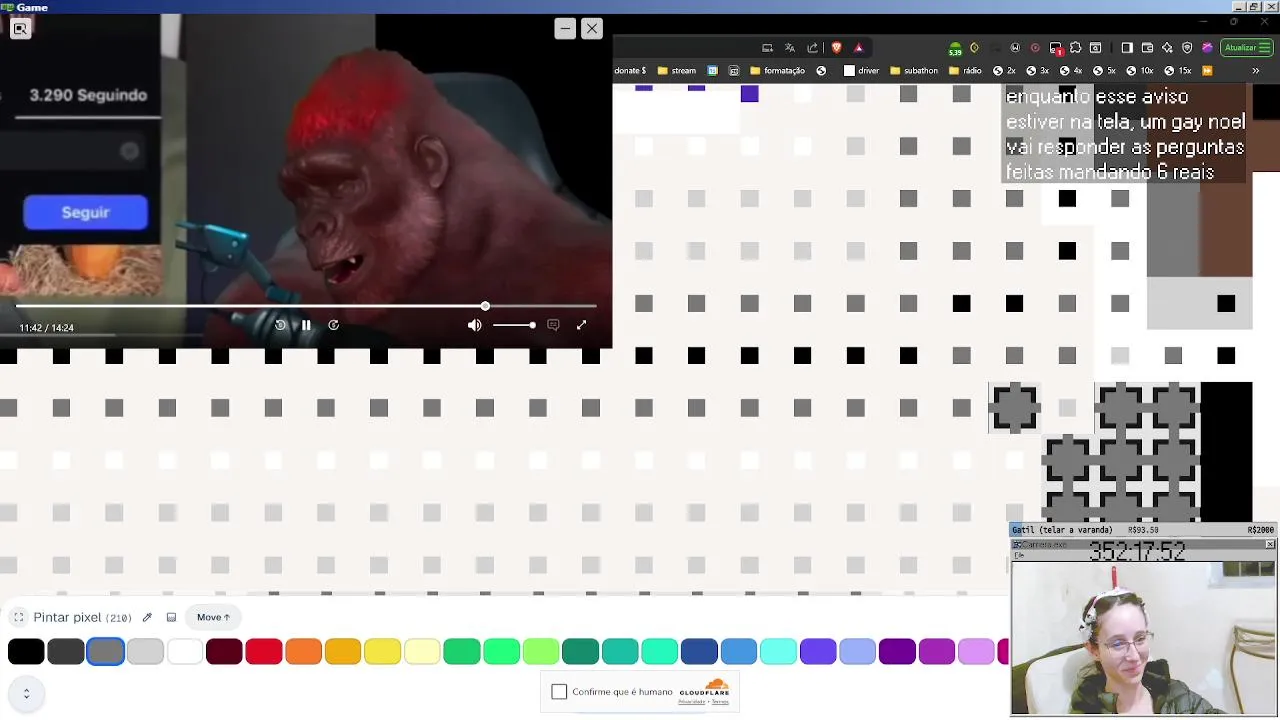1280x720 pixels.
Task: Click the orange fast-forward bookmark icon
Action: click(1207, 71)
